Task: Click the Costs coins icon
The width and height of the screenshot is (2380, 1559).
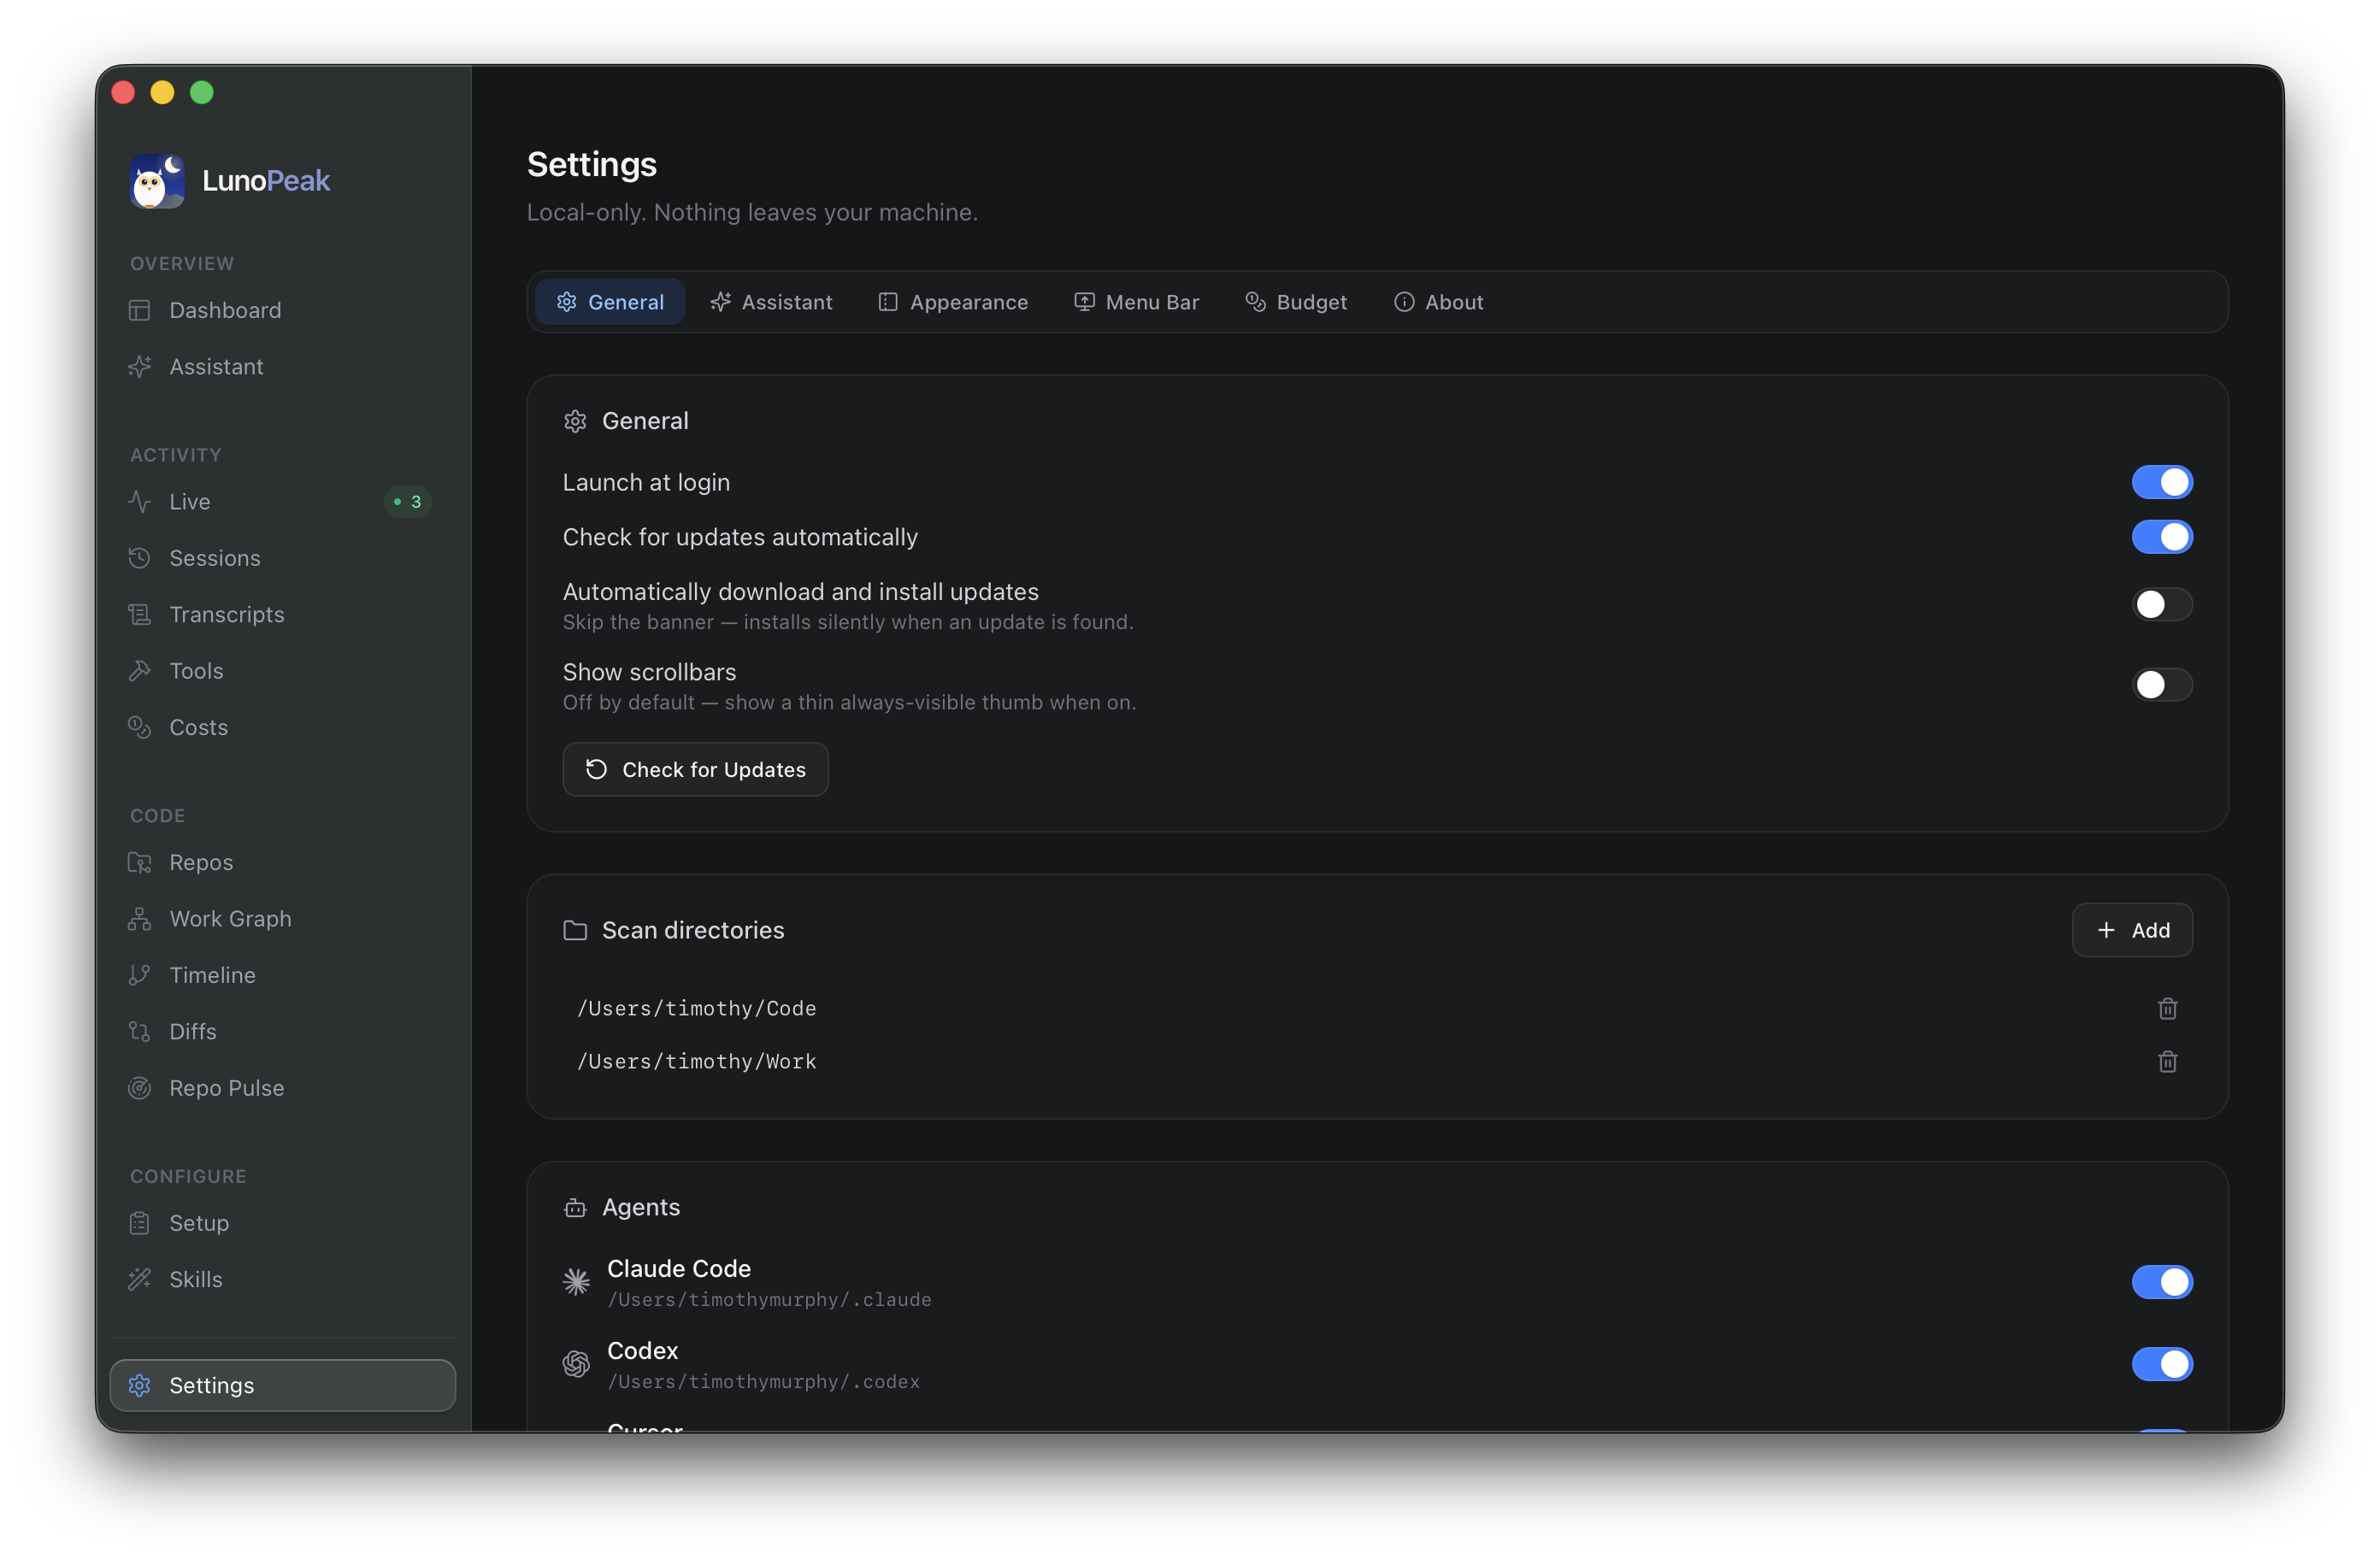Action: [140, 727]
